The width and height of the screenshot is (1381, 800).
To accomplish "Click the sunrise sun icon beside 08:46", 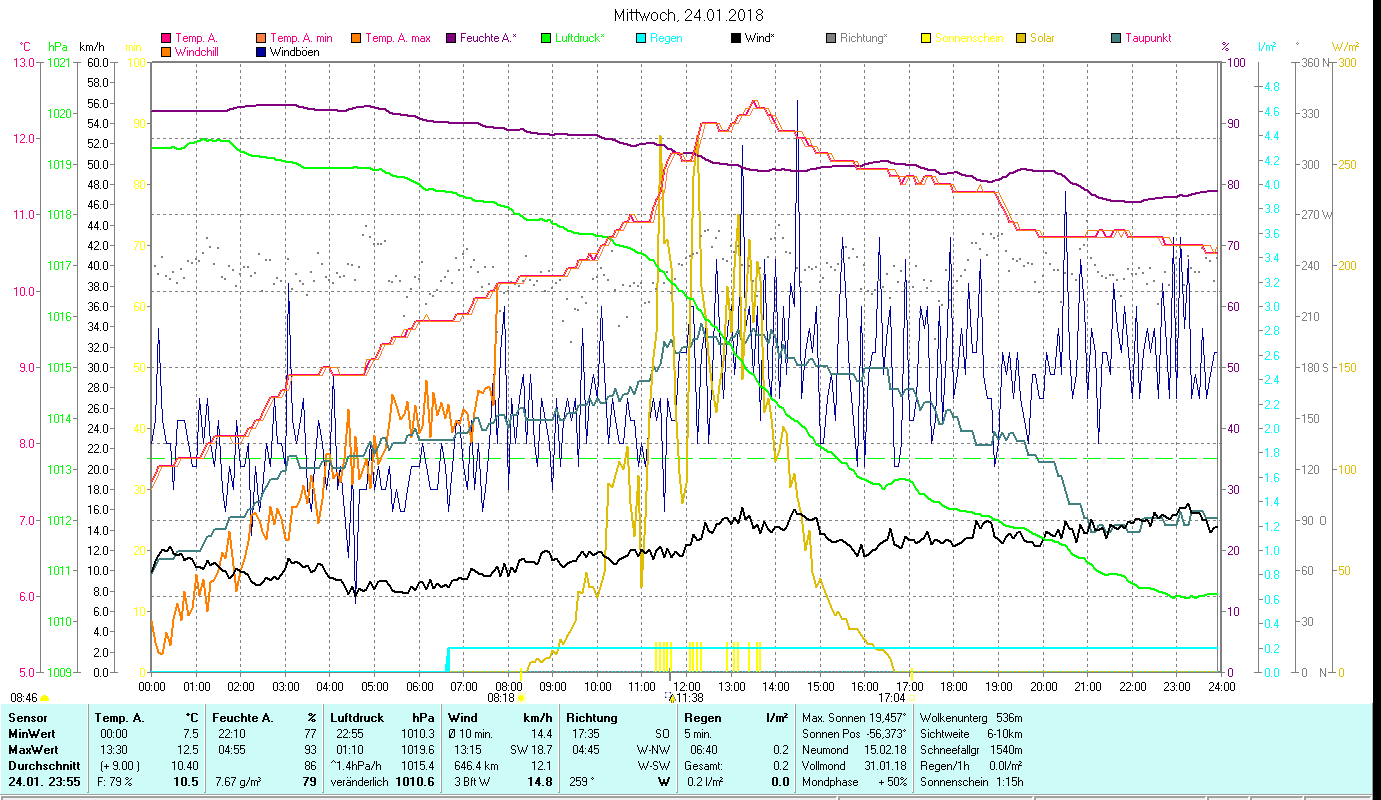I will (44, 698).
